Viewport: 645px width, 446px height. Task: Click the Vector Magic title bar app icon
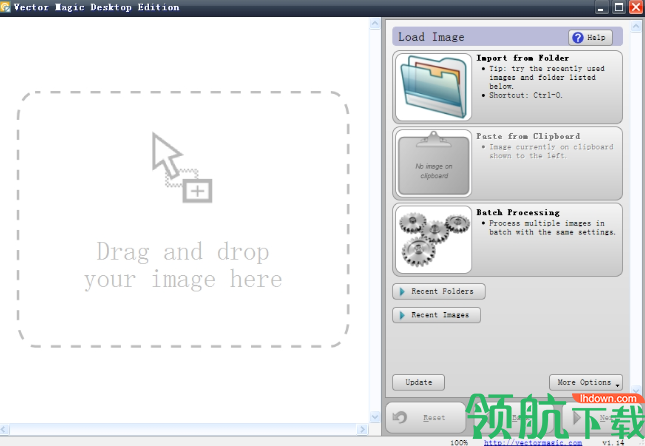[5, 7]
